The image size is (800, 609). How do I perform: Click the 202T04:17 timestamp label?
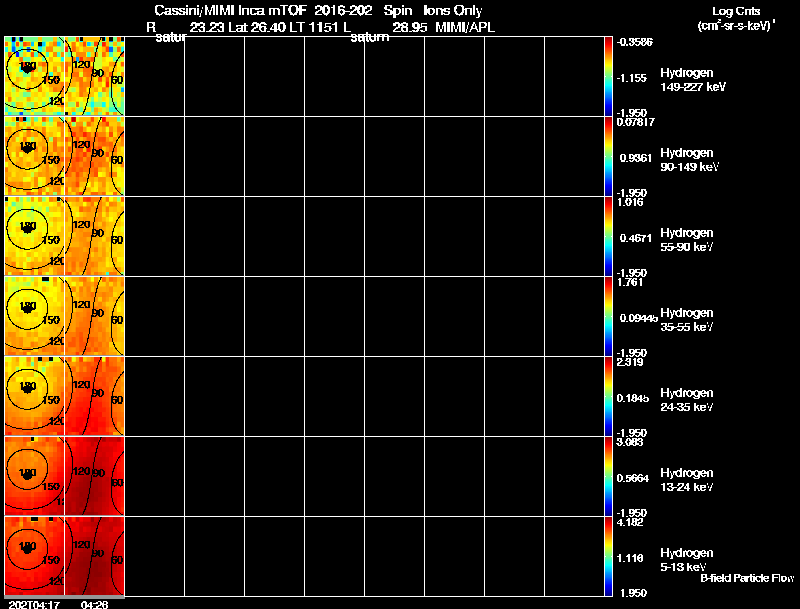click(x=34, y=604)
